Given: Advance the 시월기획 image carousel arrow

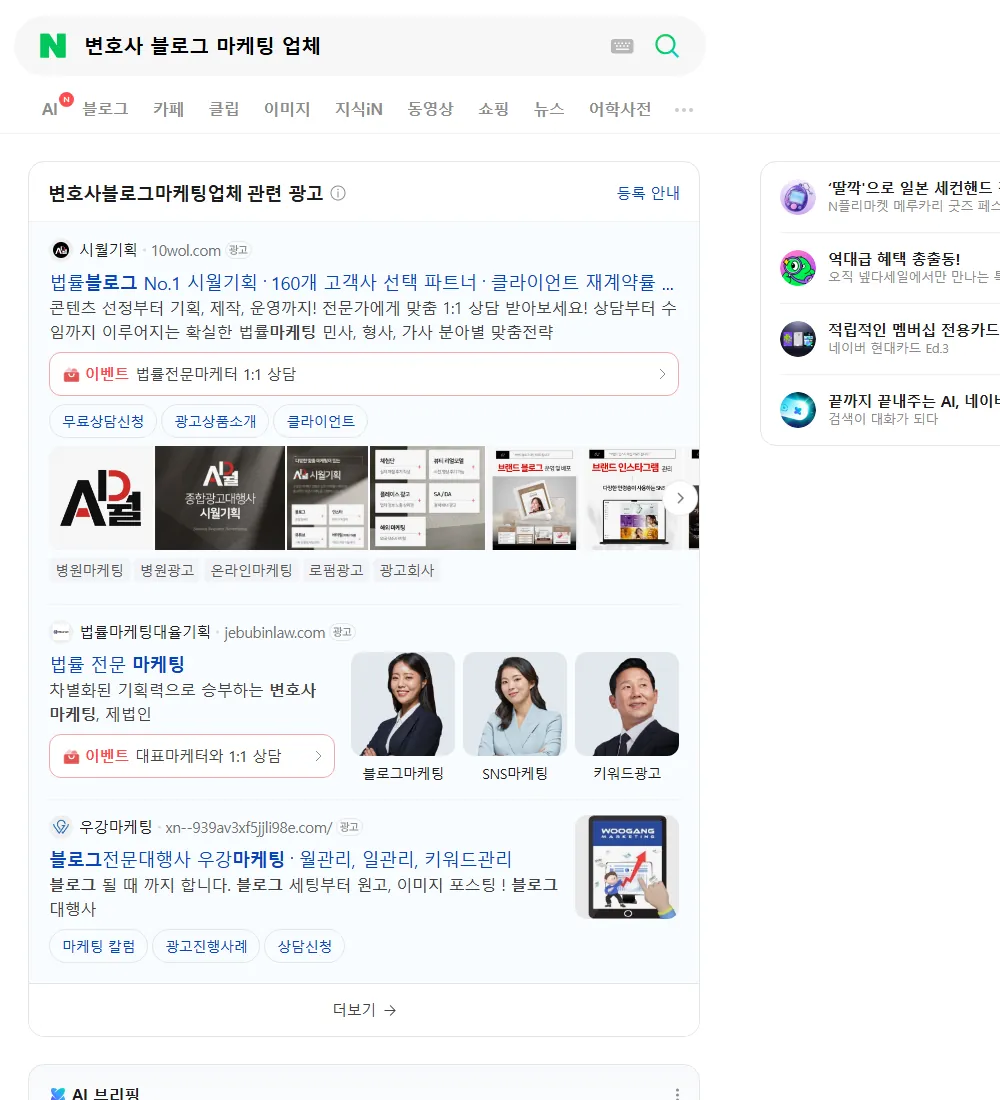Looking at the screenshot, I should 680,498.
